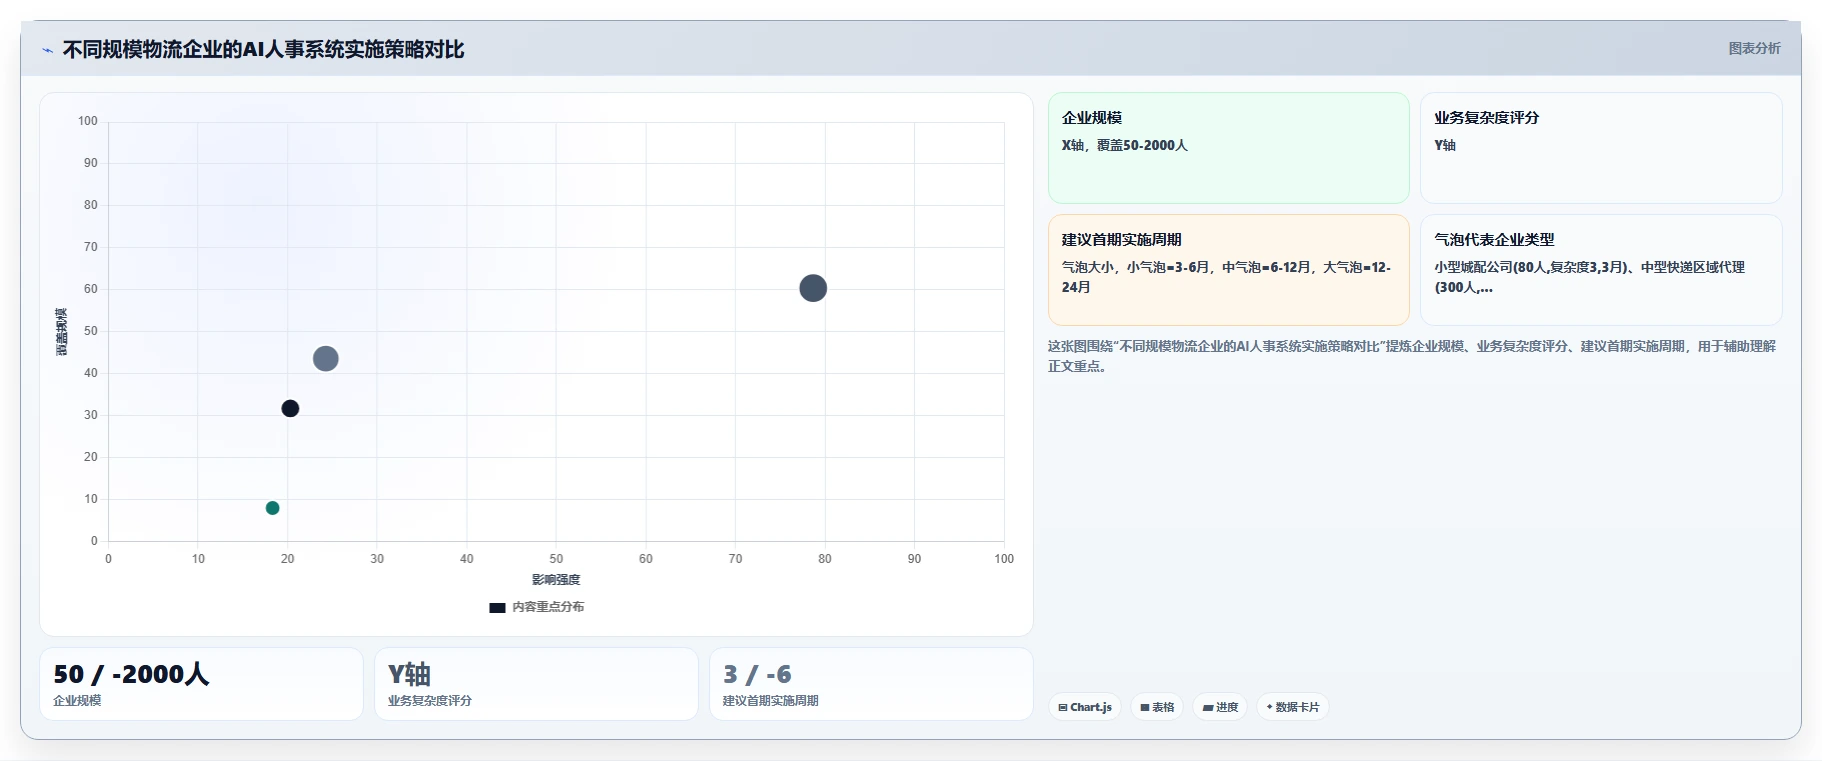This screenshot has height=761, width=1822.
Task: Click the Y轴 stat card value
Action: (409, 674)
